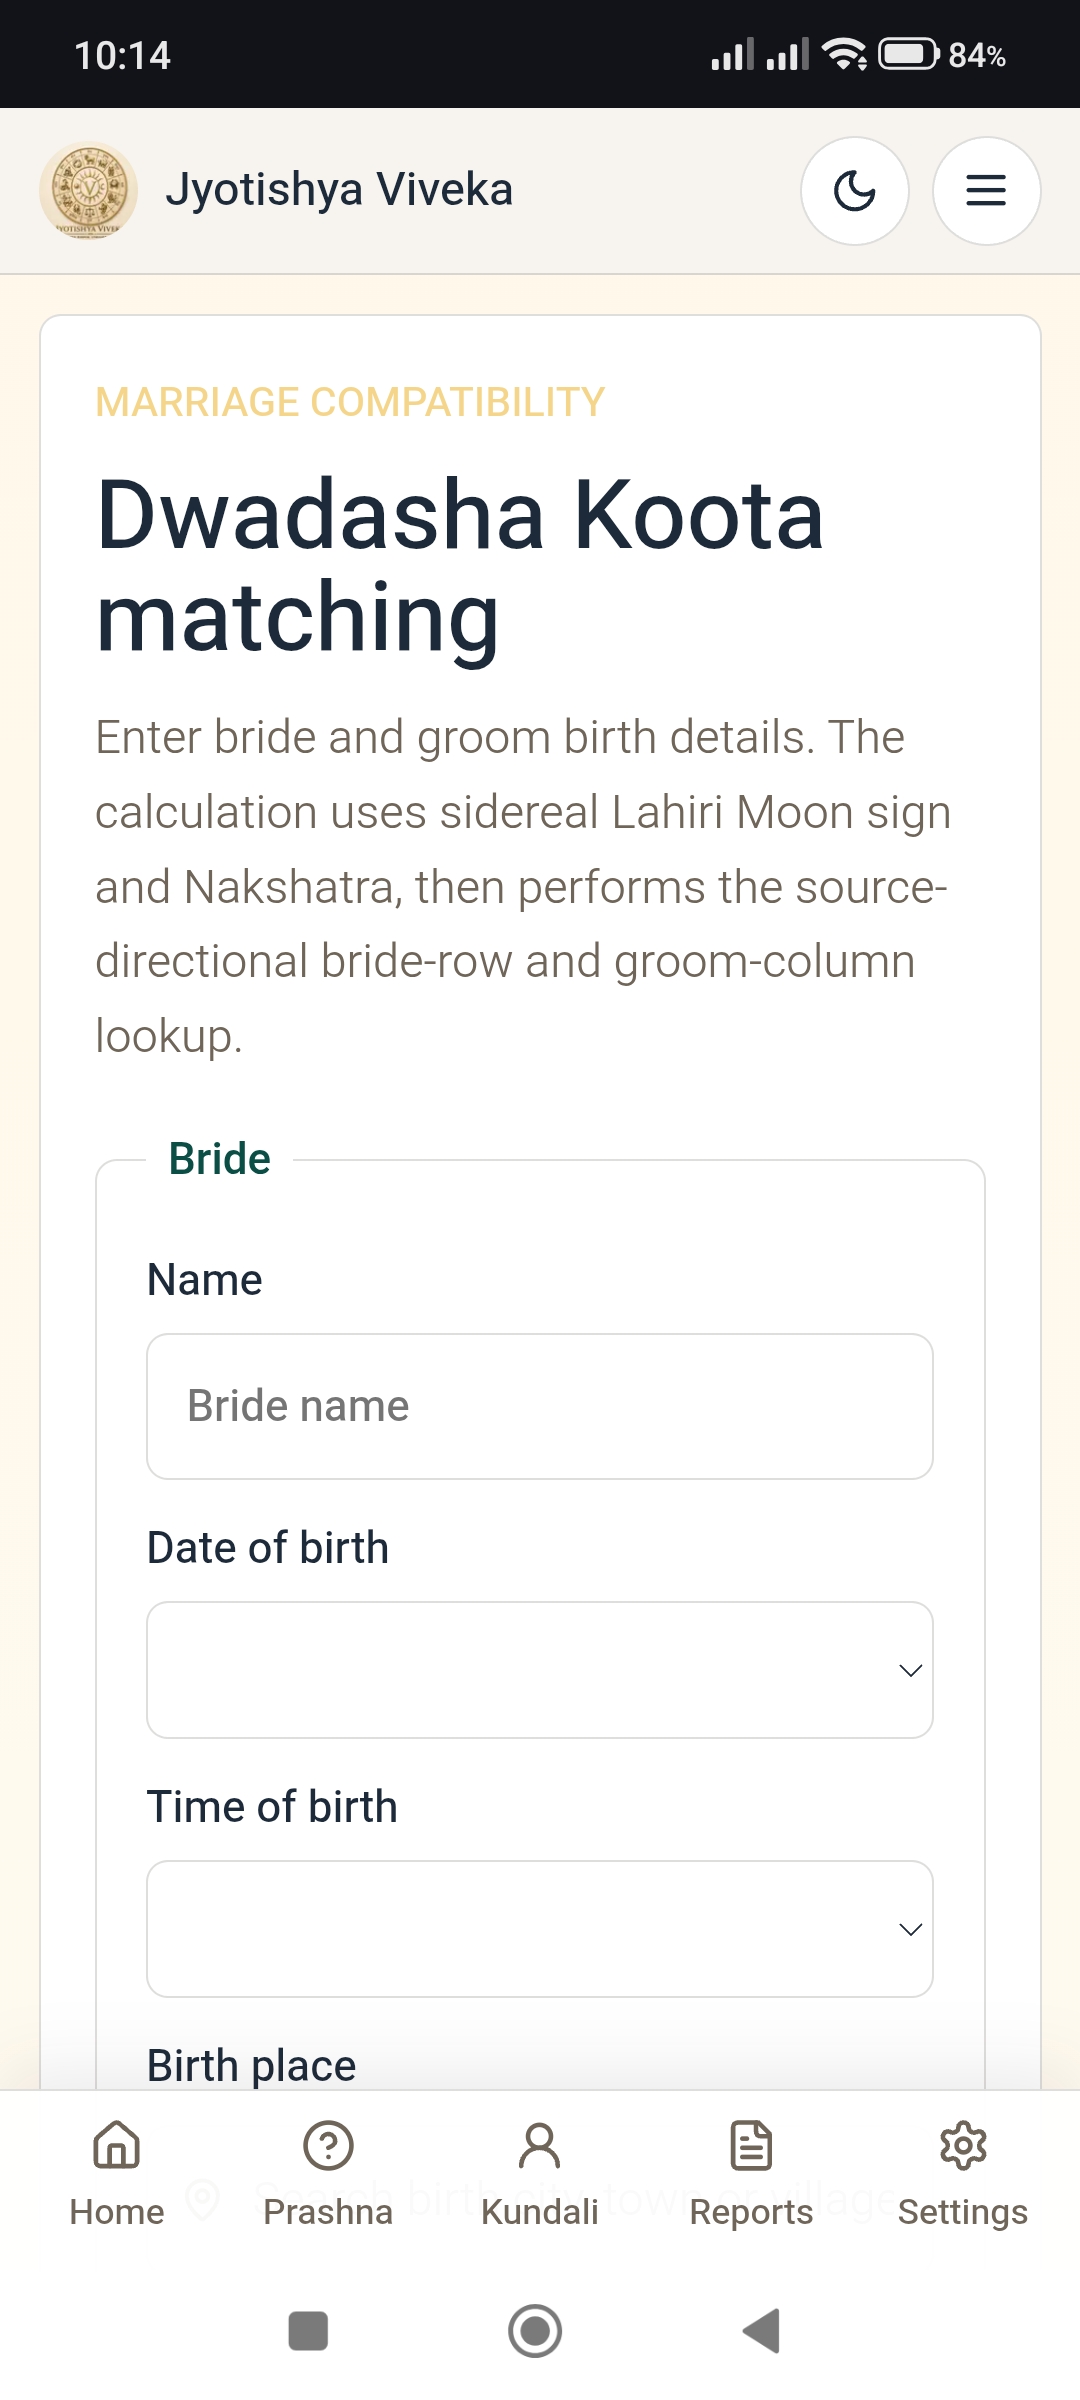1080x2400 pixels.
Task: Tap the Jyotishya Viveka logo
Action: pyautogui.click(x=88, y=191)
